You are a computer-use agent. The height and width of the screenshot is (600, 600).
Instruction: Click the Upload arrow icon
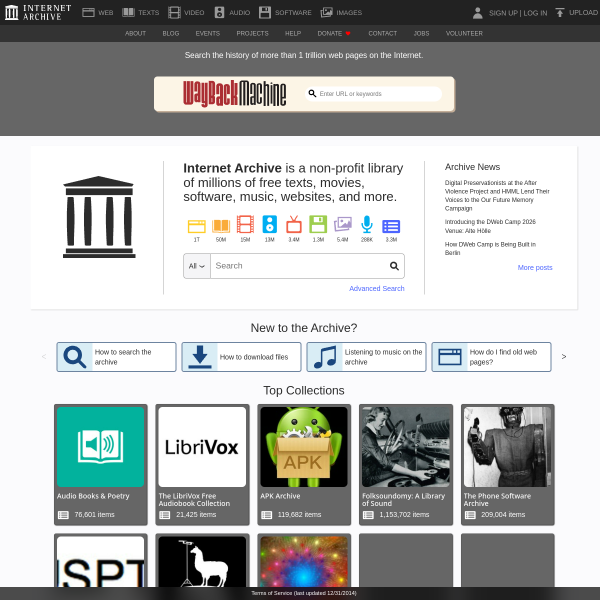tap(560, 13)
